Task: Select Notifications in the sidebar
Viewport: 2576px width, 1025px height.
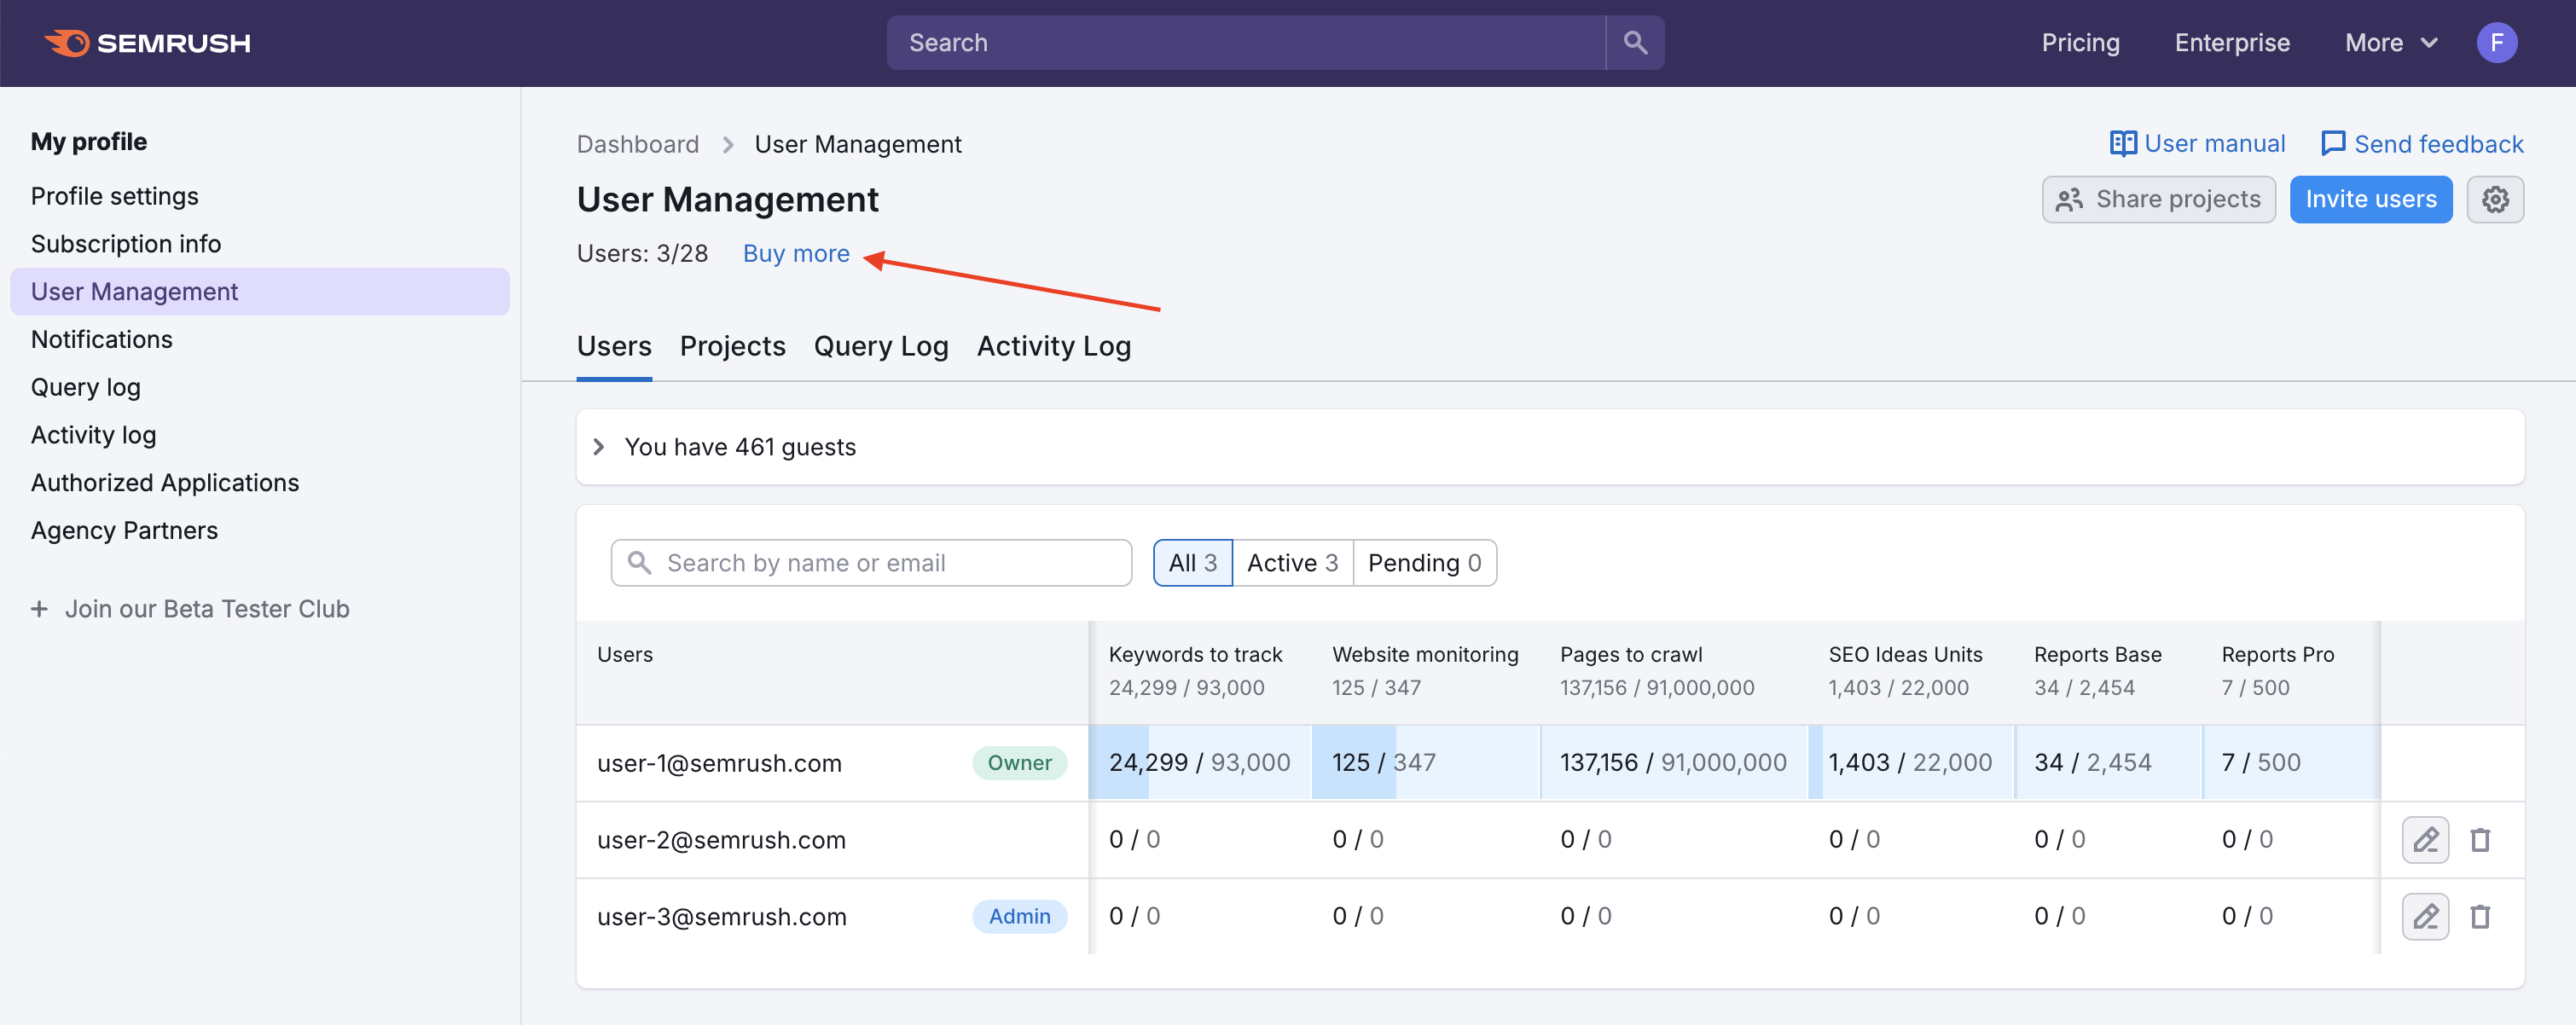Action: click(x=101, y=339)
